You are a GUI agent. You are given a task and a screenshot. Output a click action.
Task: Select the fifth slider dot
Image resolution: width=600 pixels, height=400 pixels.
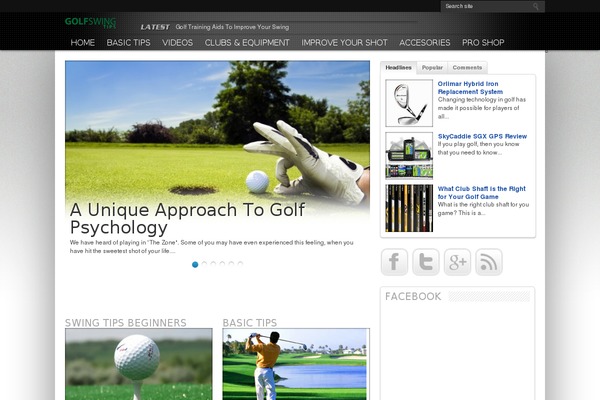[x=231, y=264]
